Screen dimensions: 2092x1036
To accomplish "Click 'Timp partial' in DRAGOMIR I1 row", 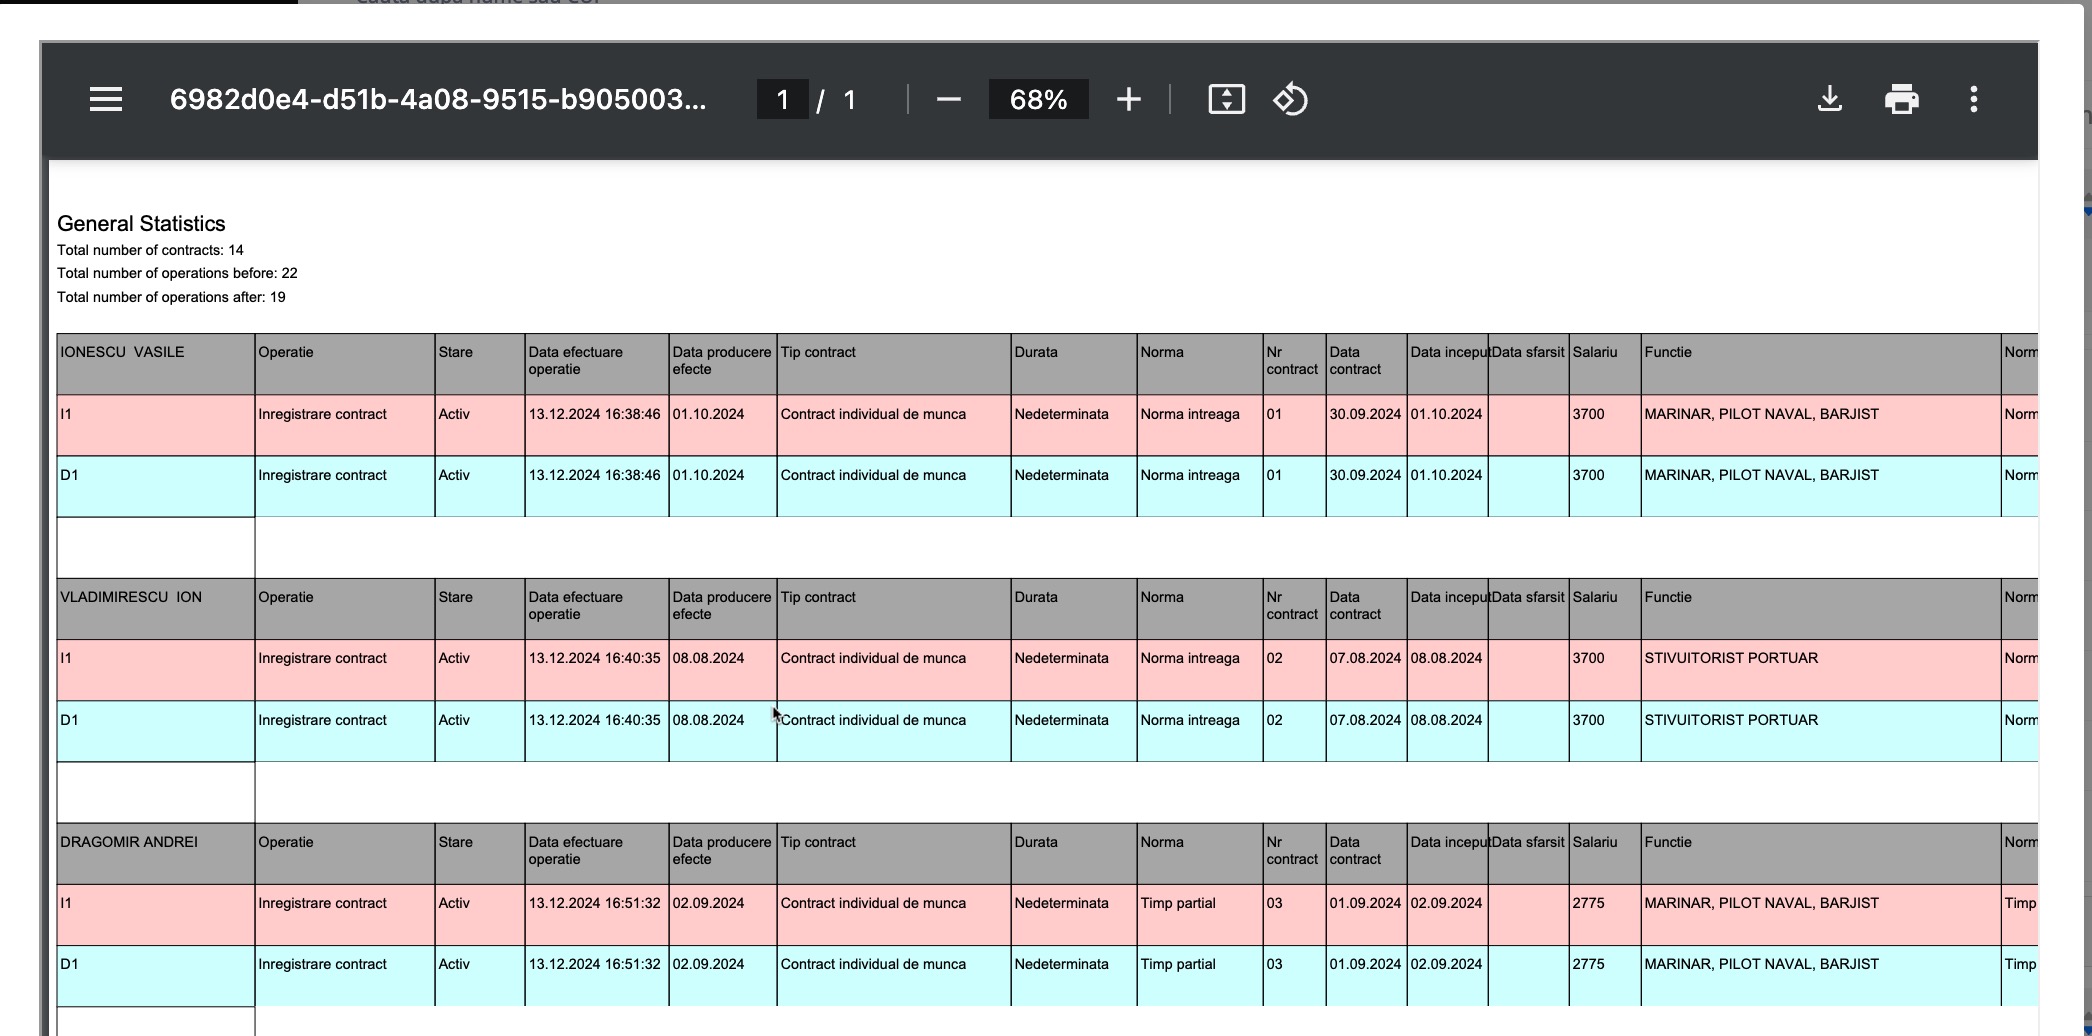I will tap(1178, 903).
